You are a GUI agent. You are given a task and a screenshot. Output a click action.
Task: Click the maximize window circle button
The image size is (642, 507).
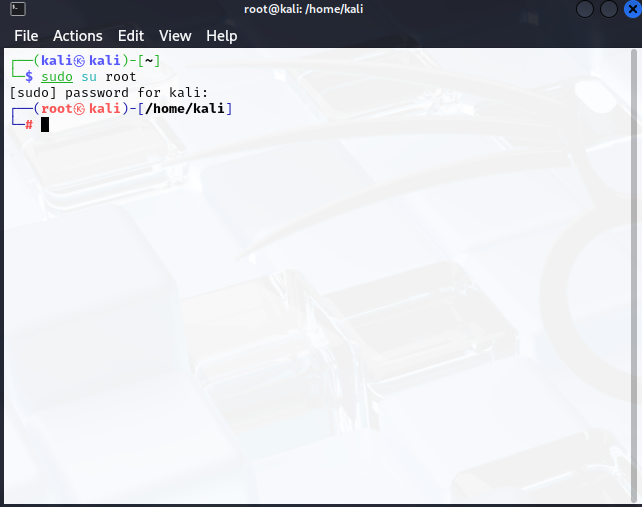click(608, 9)
